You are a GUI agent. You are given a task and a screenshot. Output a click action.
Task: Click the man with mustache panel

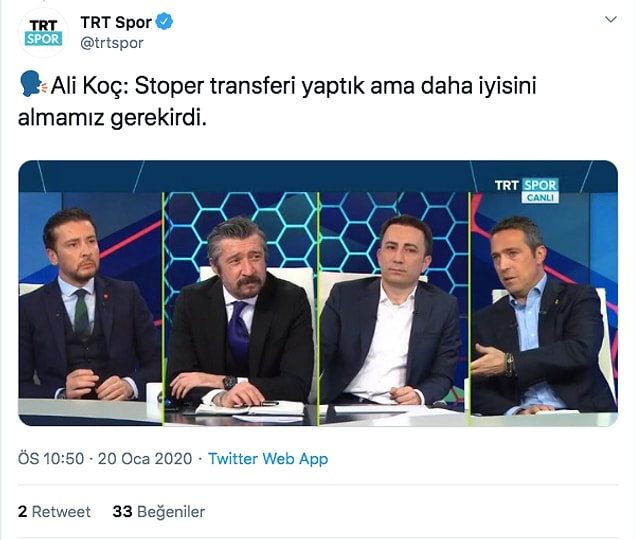241,308
